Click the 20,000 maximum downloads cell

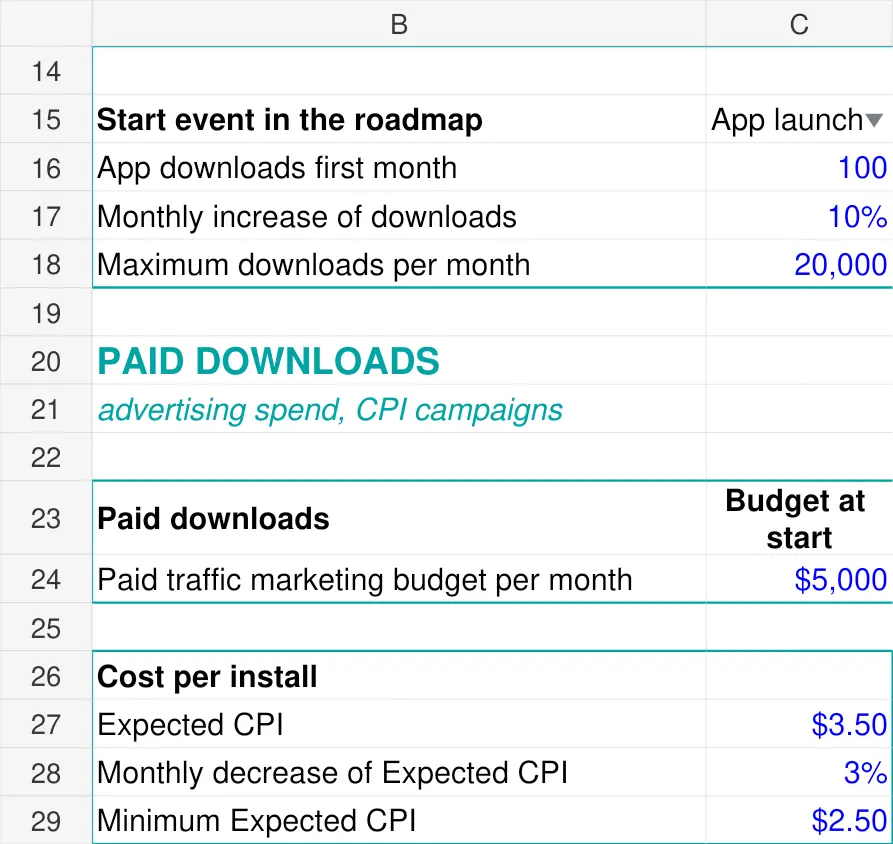point(800,264)
